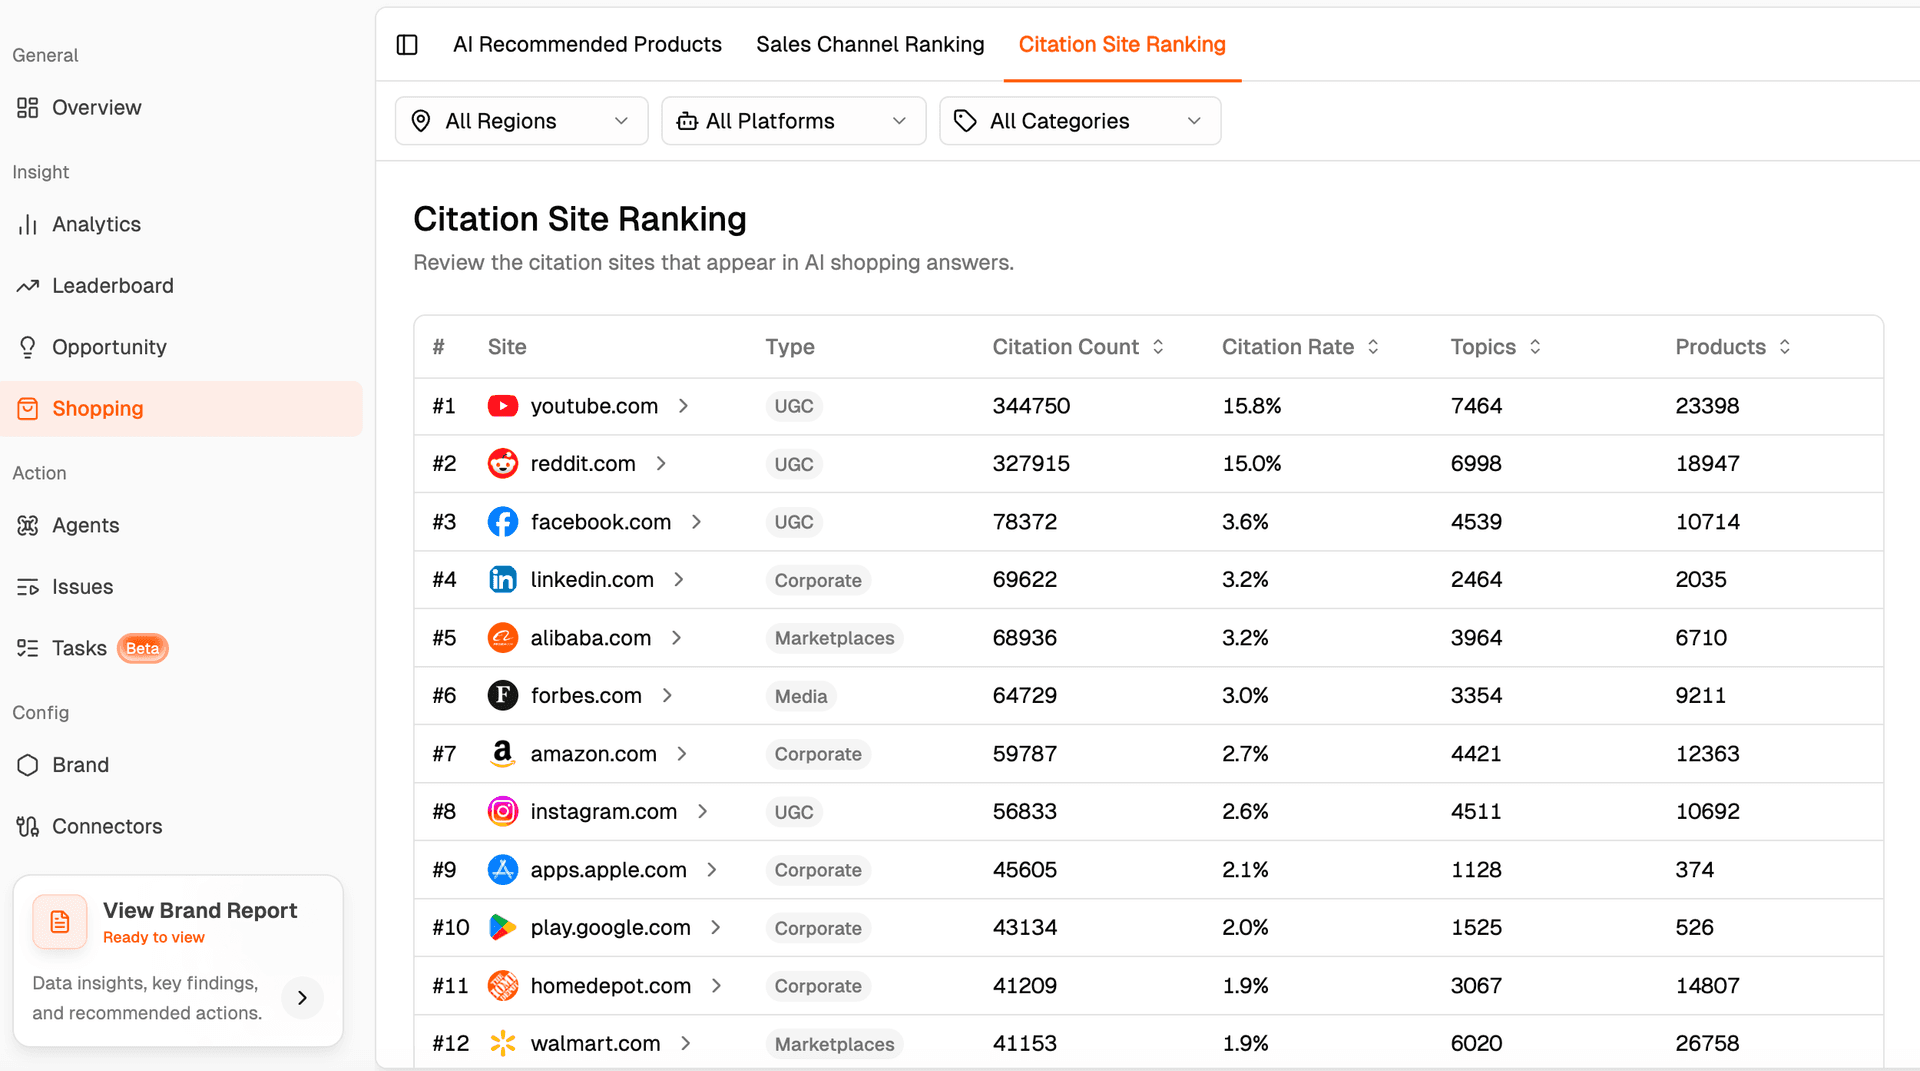Select Shopping in sidebar
Image resolution: width=1920 pixels, height=1071 pixels.
point(181,408)
